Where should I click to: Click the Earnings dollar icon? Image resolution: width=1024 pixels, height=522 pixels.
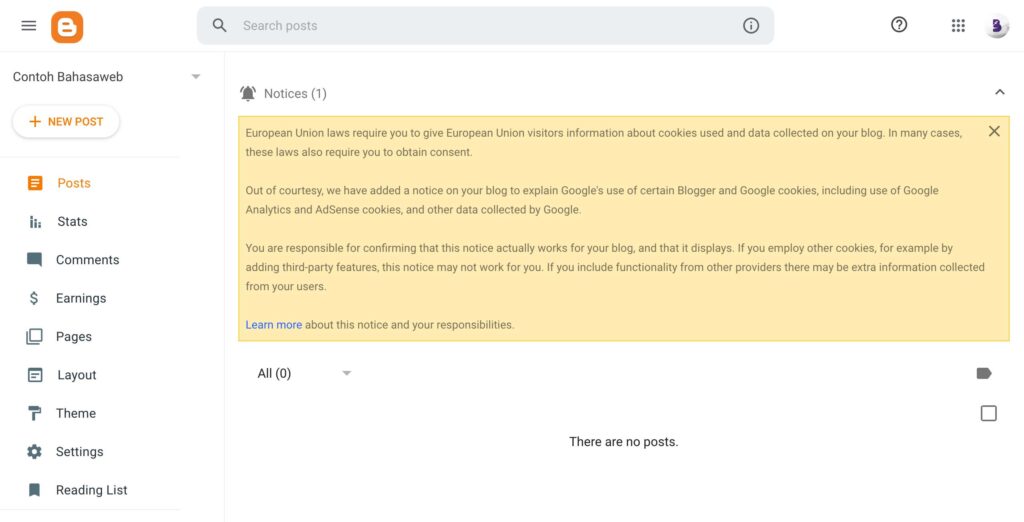[34, 298]
